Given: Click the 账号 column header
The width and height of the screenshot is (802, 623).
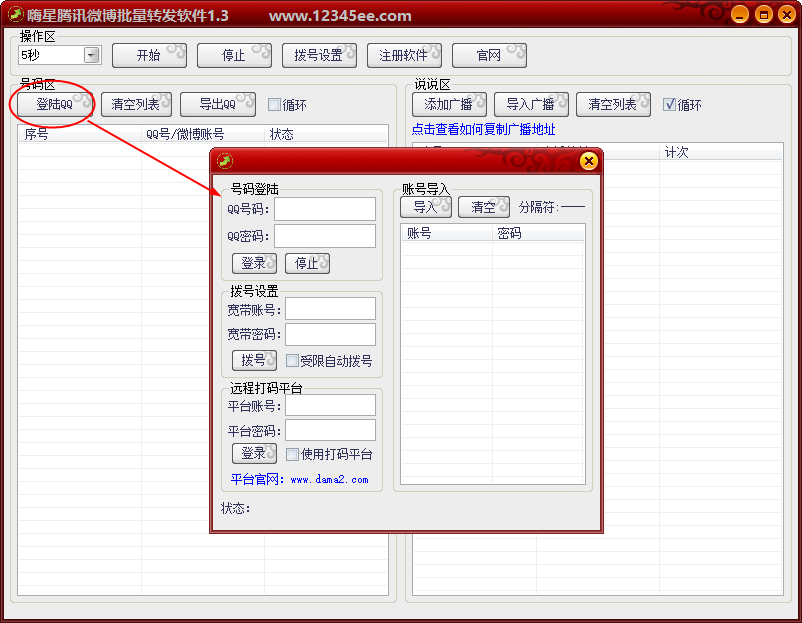Looking at the screenshot, I should (x=447, y=233).
